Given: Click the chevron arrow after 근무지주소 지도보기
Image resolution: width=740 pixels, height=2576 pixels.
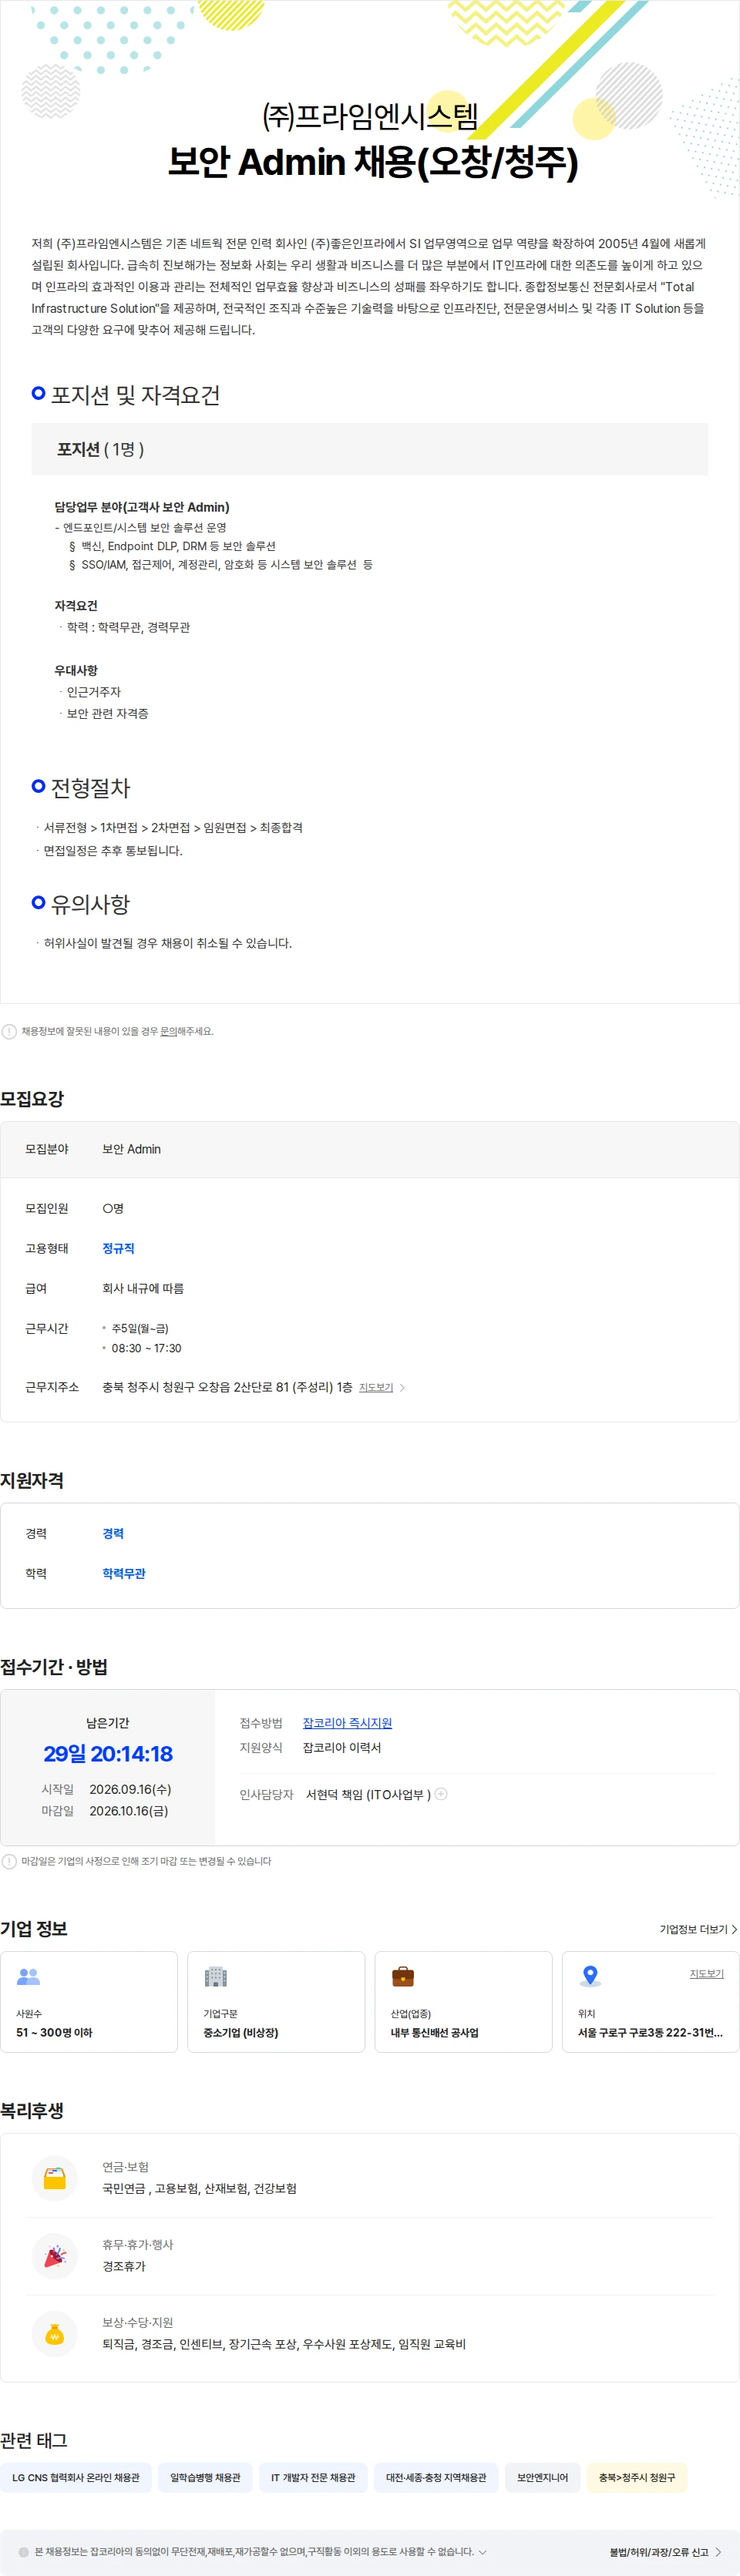Looking at the screenshot, I should [402, 1387].
